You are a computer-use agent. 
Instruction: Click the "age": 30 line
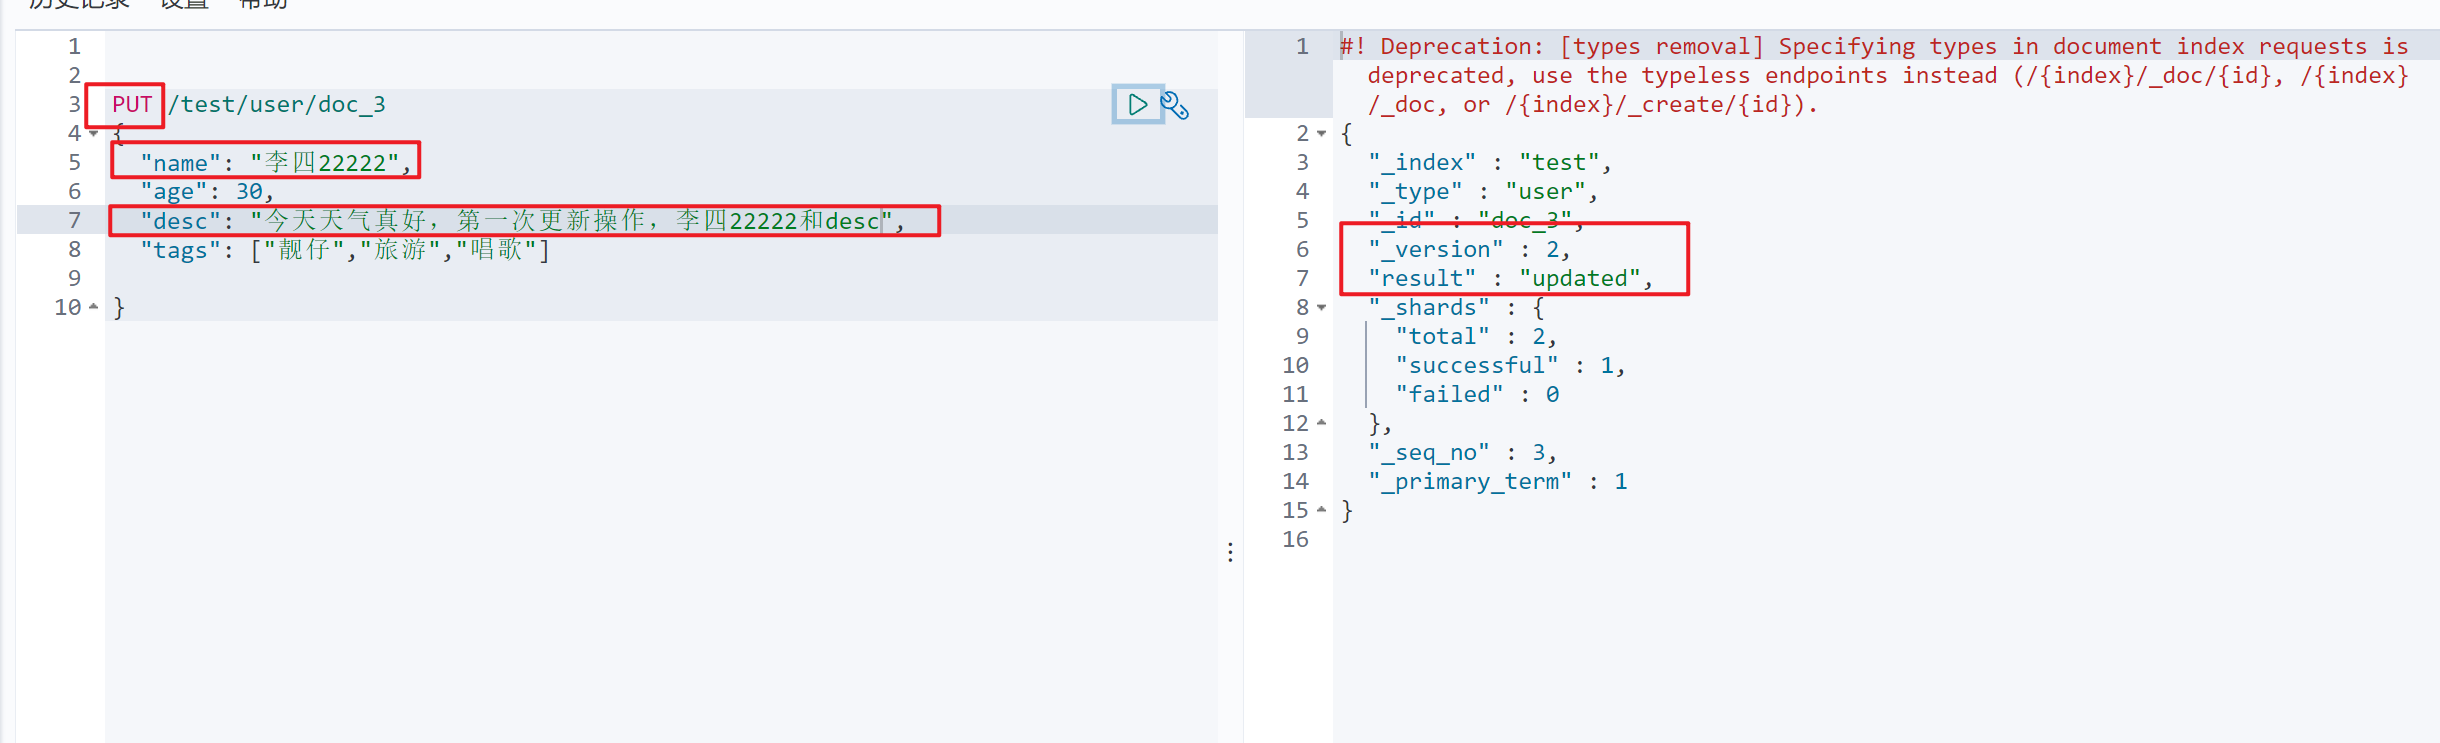pos(207,191)
